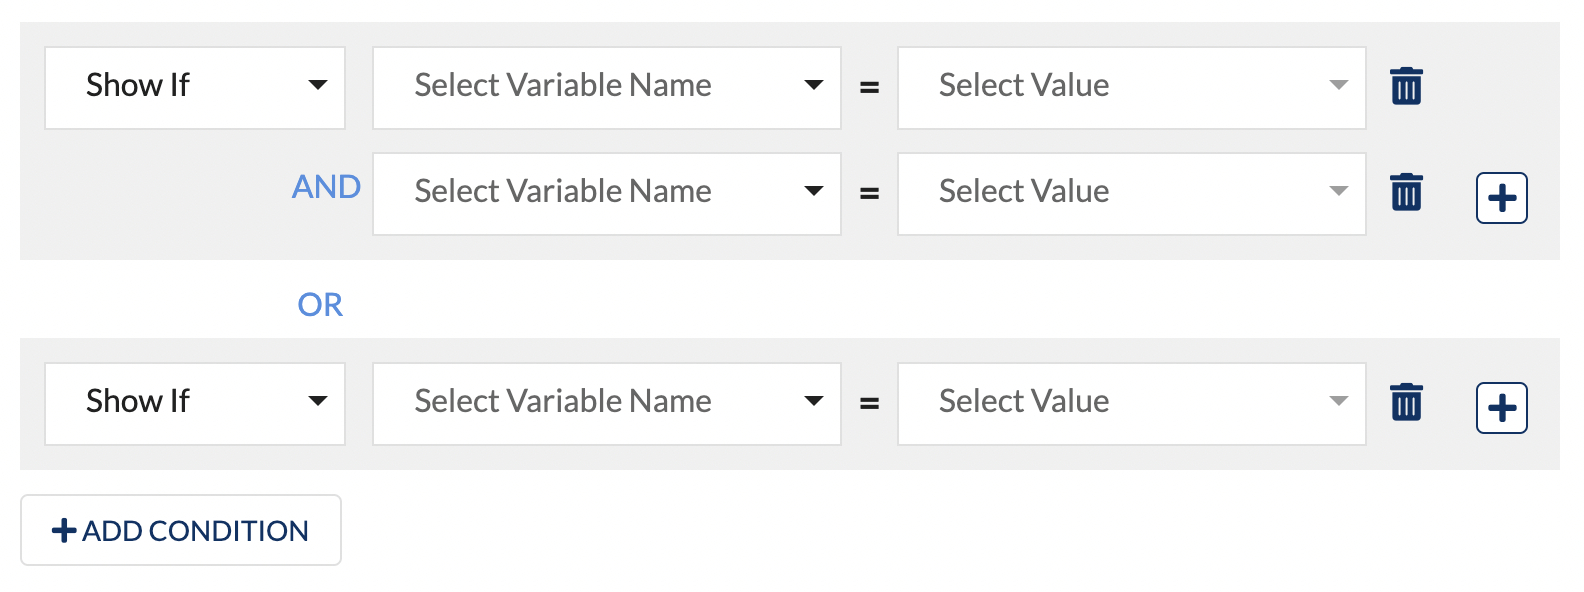This screenshot has width=1584, height=592.
Task: Click the plus symbol inside Add Condition
Action: click(64, 530)
